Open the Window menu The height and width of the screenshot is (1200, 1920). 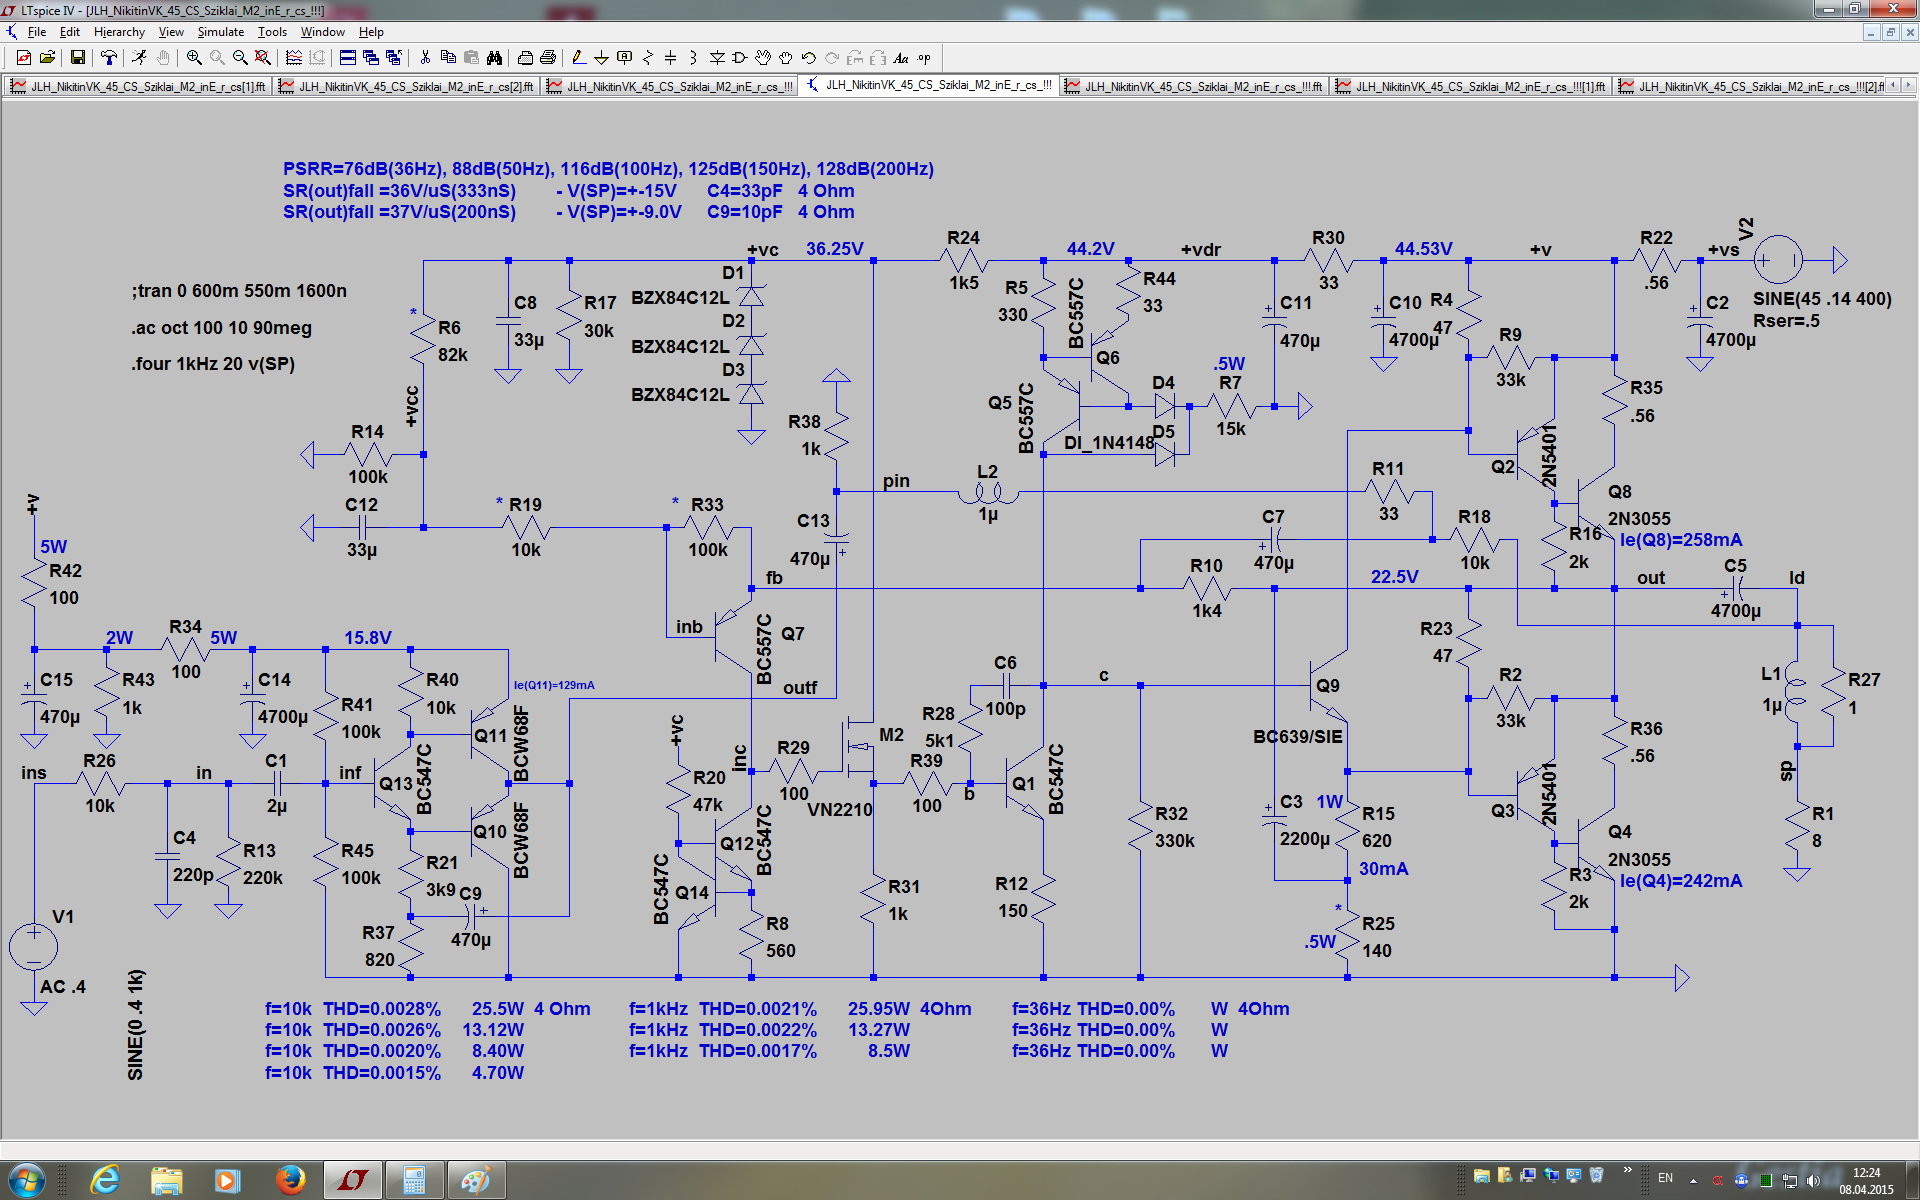coord(322,32)
